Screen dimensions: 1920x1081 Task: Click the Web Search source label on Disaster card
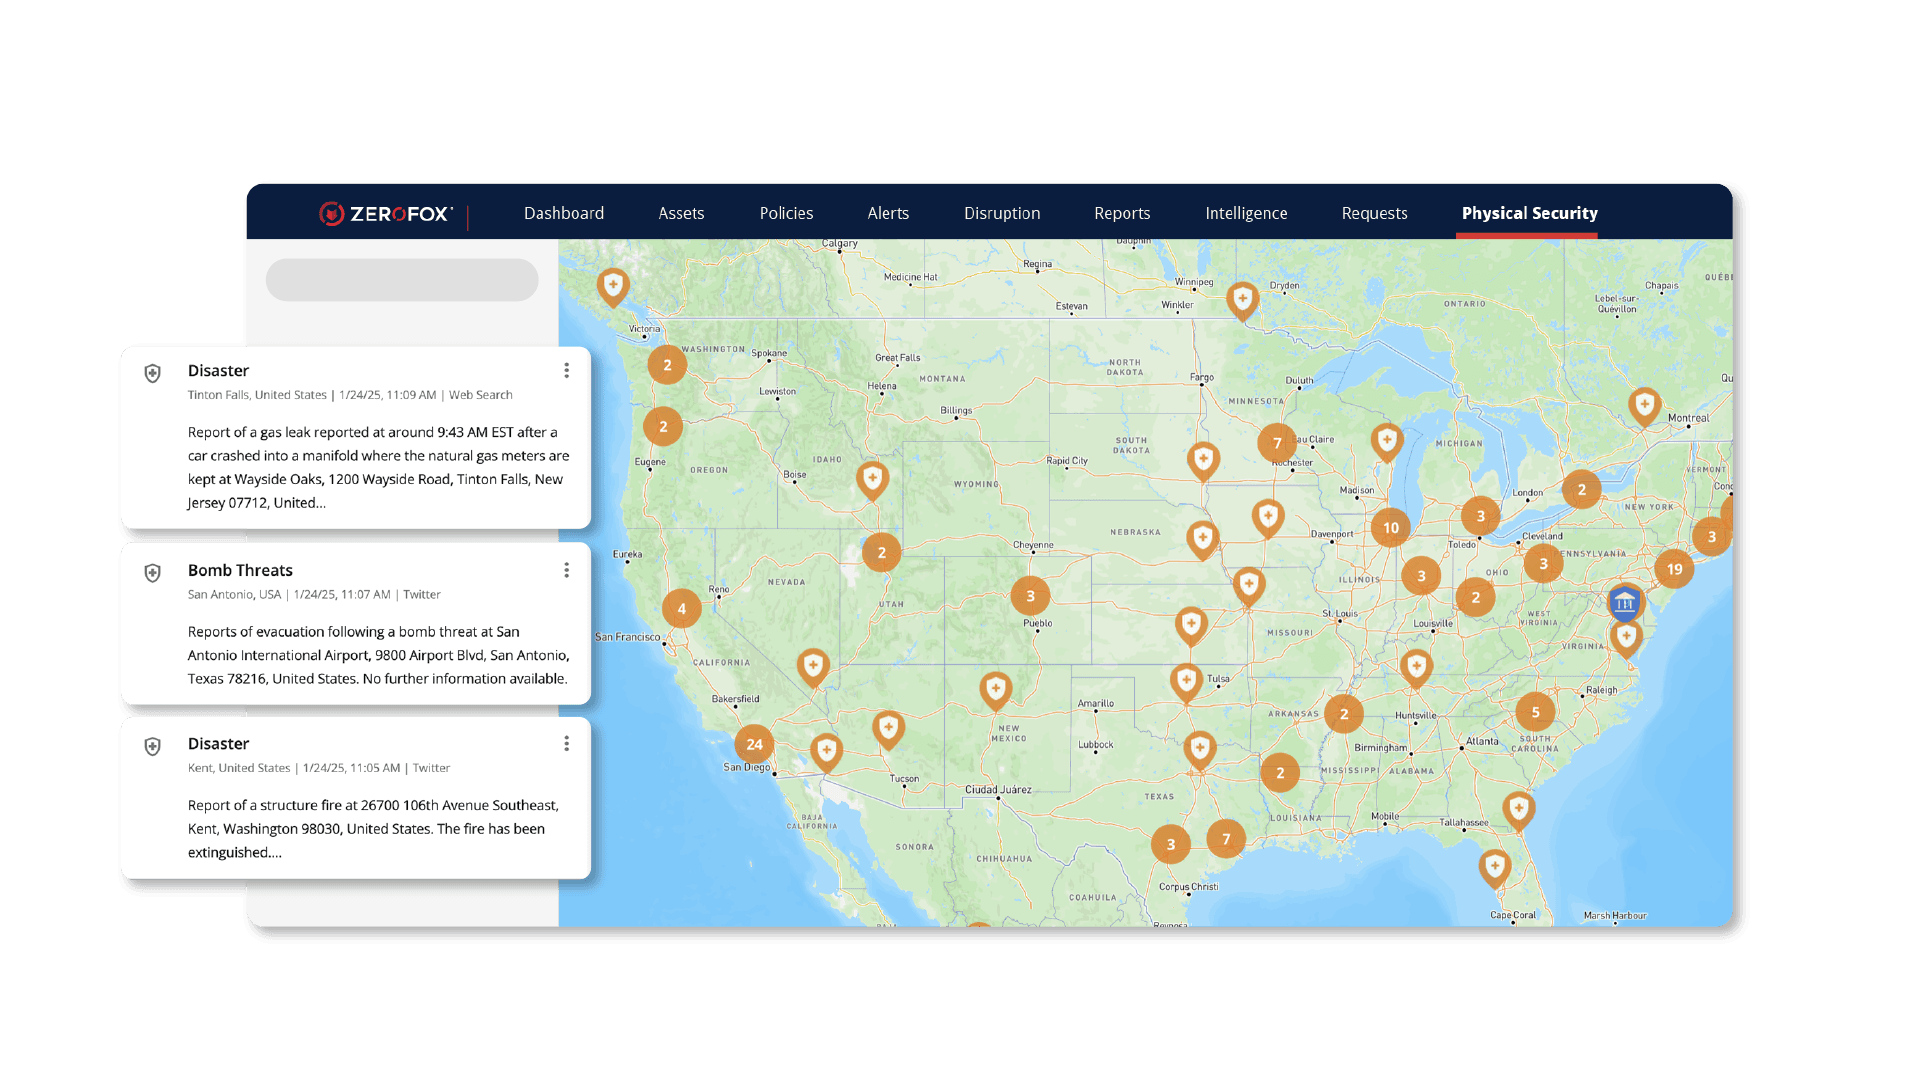480,394
